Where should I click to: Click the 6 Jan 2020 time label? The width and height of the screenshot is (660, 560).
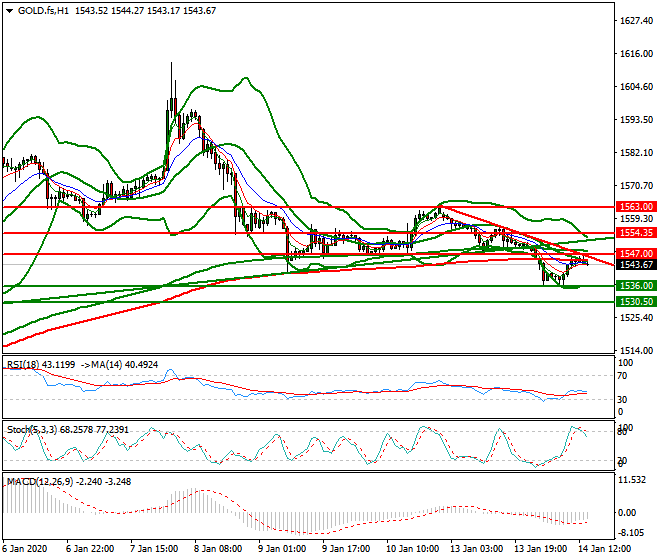pyautogui.click(x=24, y=549)
